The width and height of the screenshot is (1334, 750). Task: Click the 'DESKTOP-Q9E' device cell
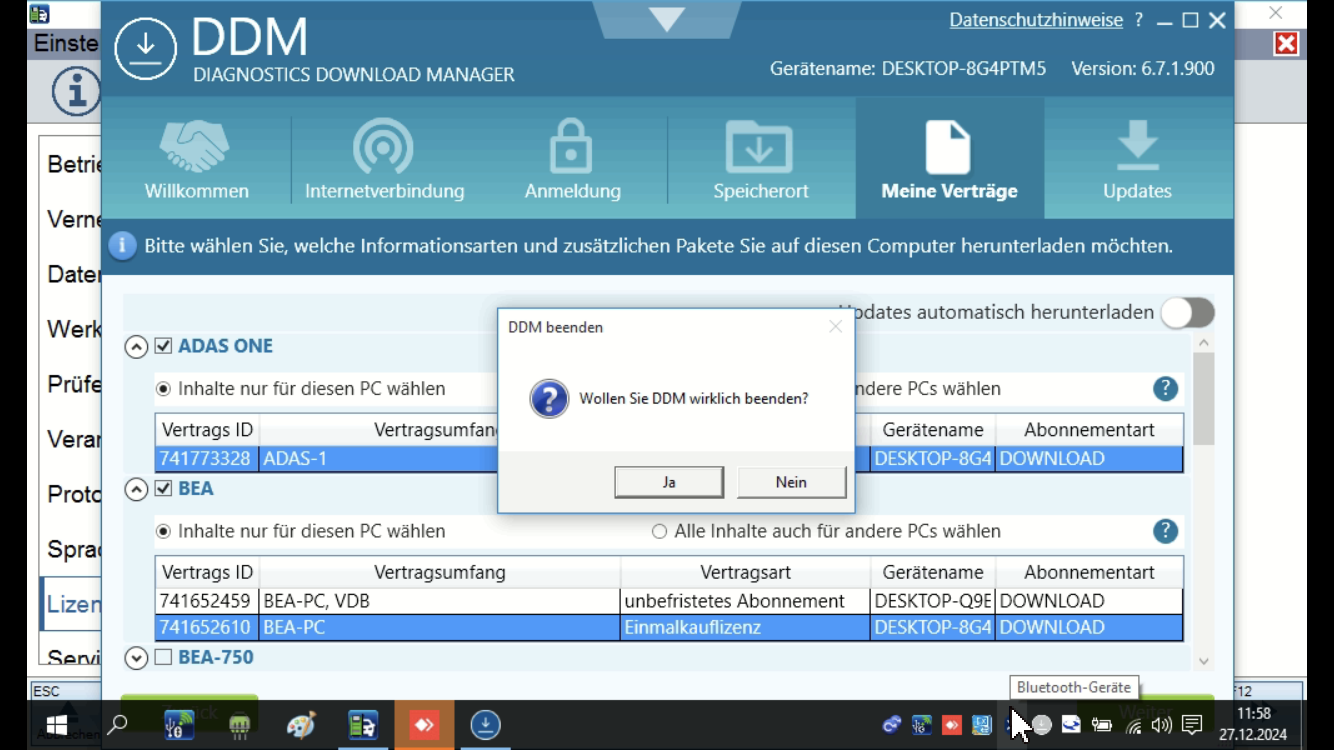point(933,601)
